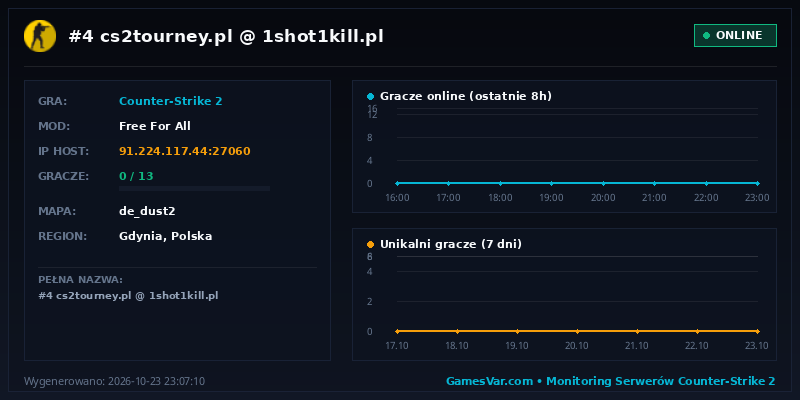Click the REGION: field label
The width and height of the screenshot is (800, 400).
(x=63, y=236)
